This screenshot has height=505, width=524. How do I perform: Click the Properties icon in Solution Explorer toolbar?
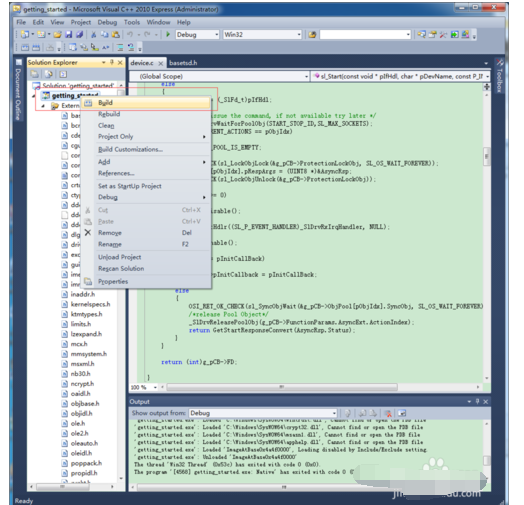coord(34,74)
